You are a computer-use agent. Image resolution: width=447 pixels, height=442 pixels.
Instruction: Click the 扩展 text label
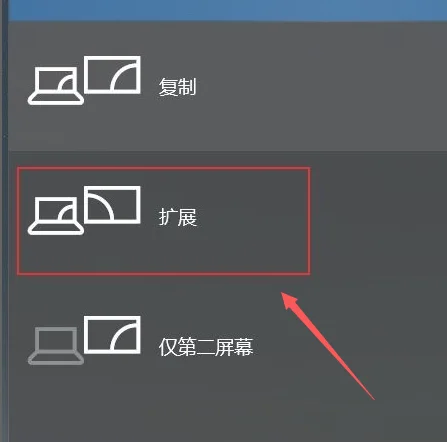178,217
